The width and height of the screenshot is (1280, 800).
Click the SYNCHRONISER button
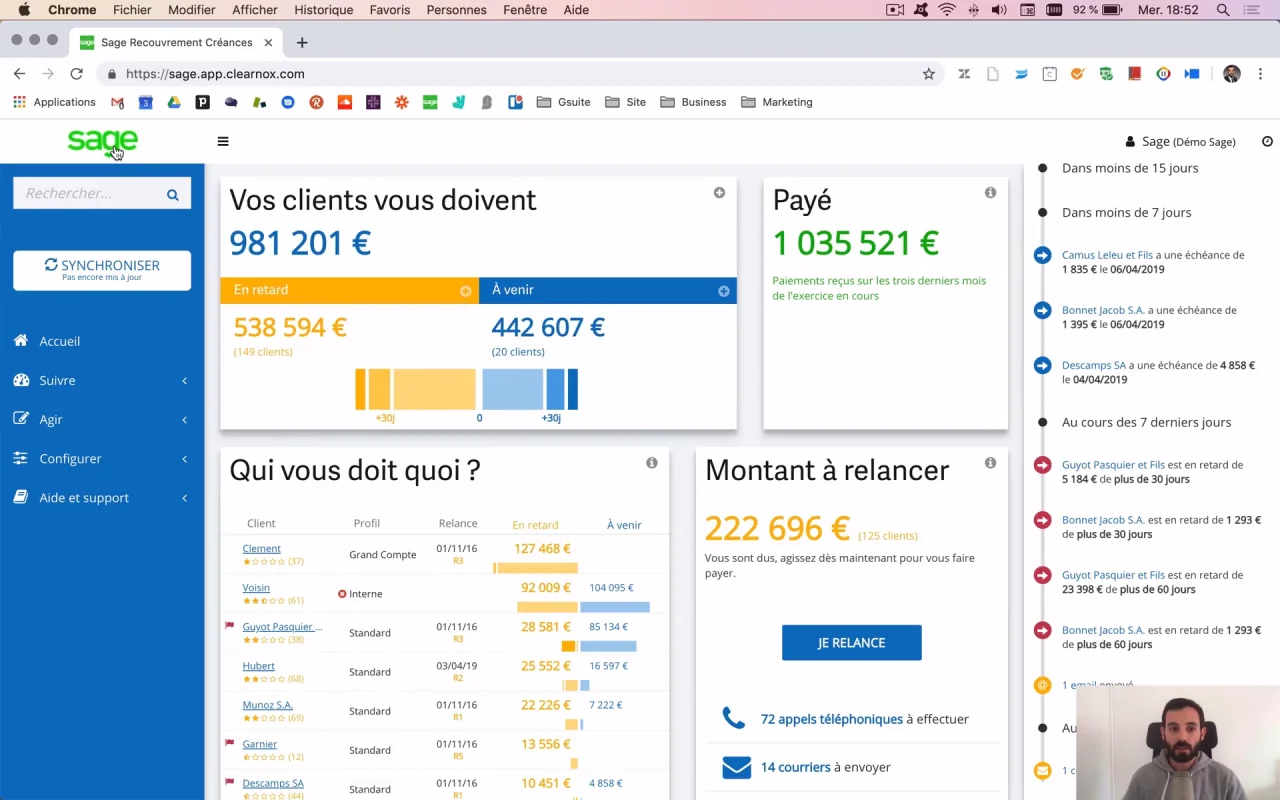point(102,270)
